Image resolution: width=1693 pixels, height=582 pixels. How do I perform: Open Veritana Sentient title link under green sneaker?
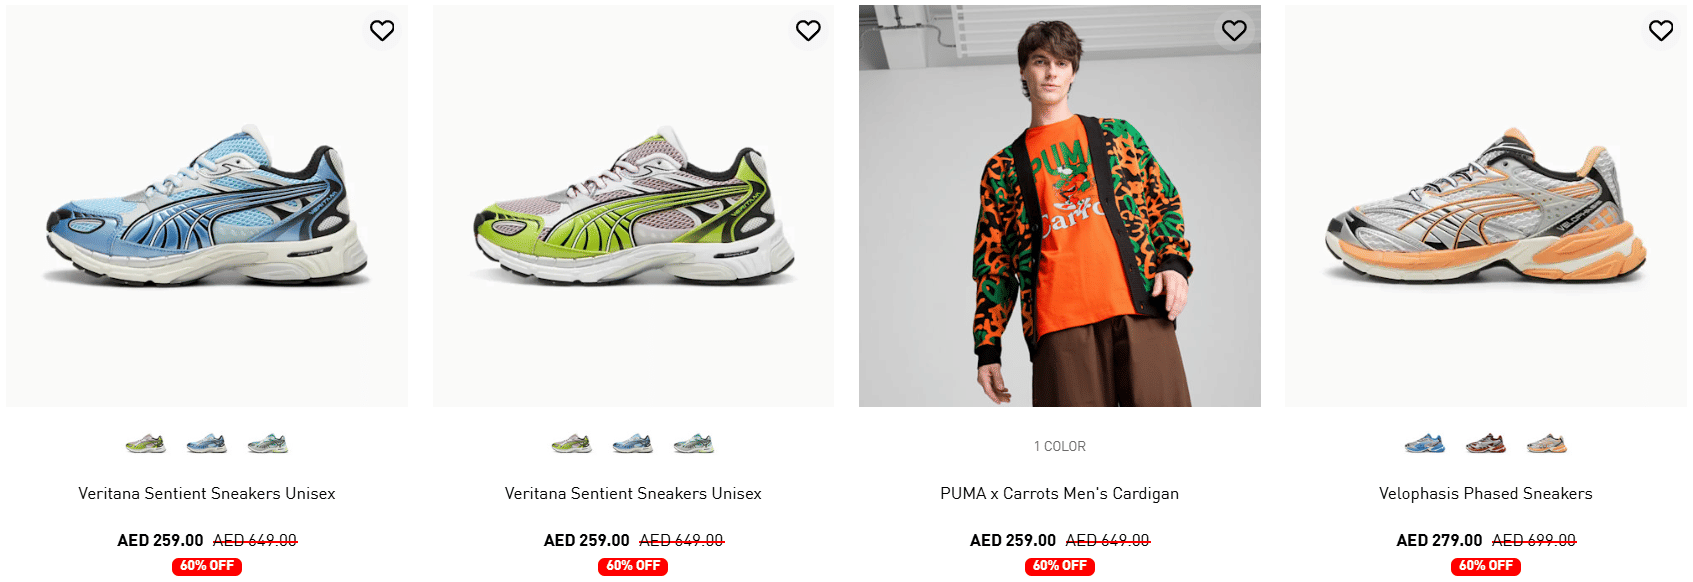633,493
